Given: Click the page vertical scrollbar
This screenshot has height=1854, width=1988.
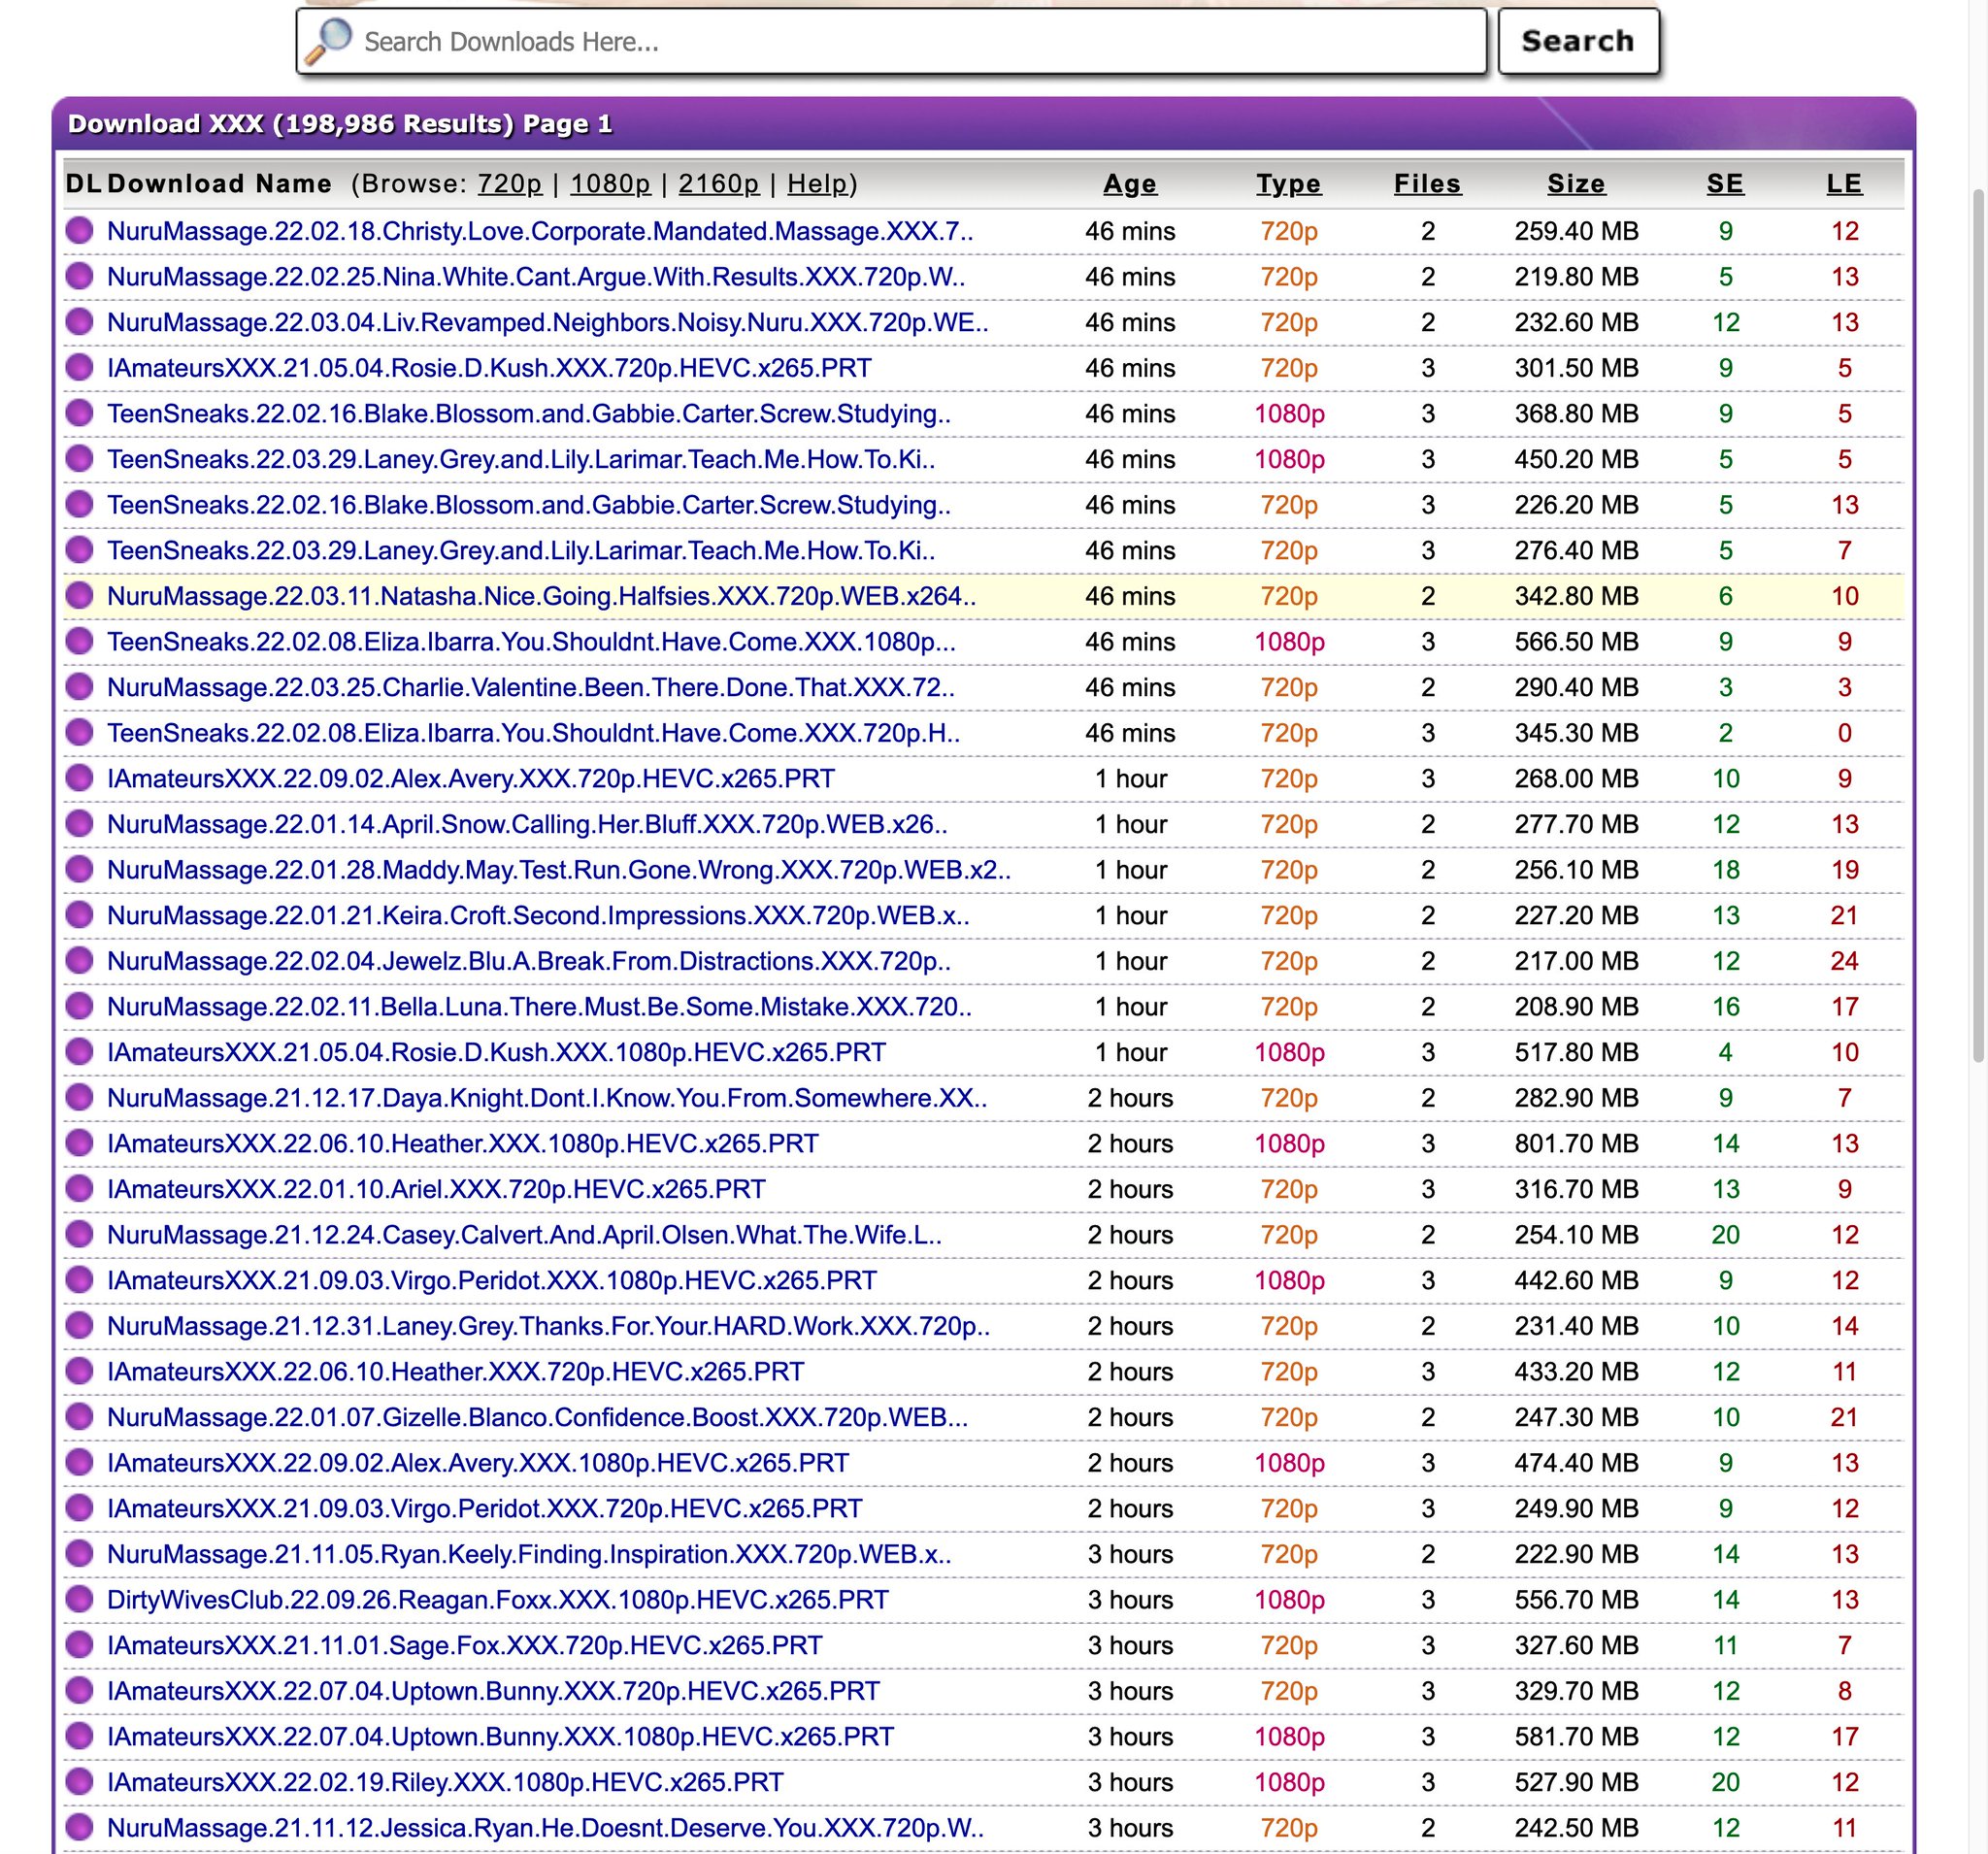Looking at the screenshot, I should (1978, 620).
